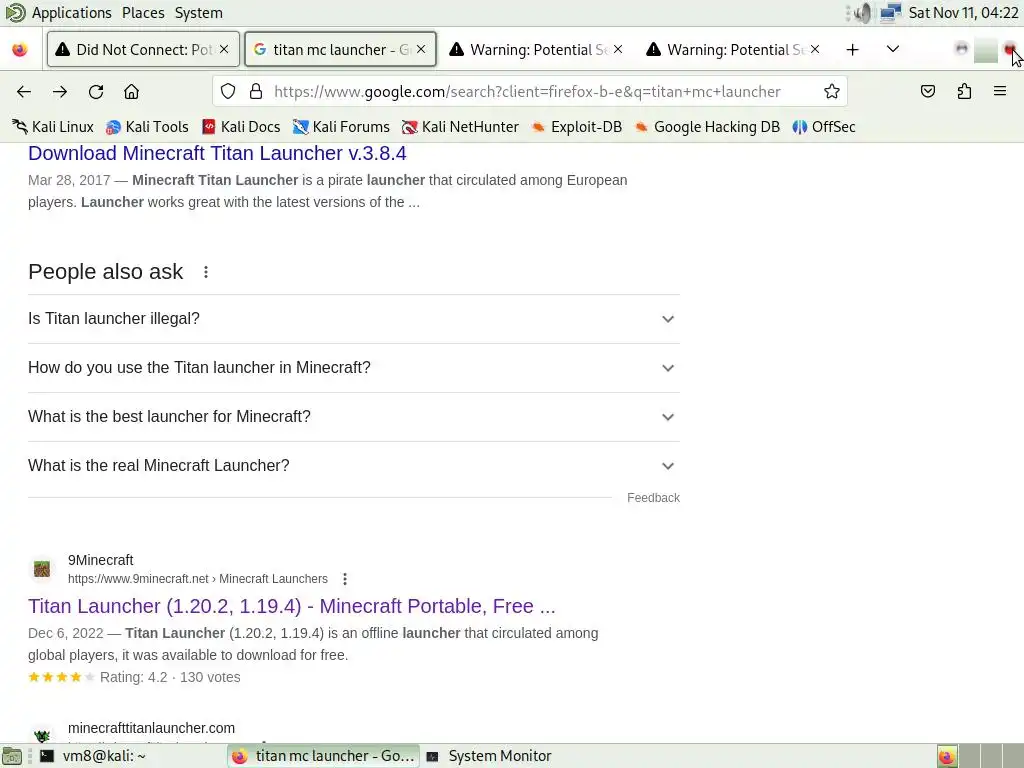
Task: Bookmark this page with the star
Action: pyautogui.click(x=831, y=91)
